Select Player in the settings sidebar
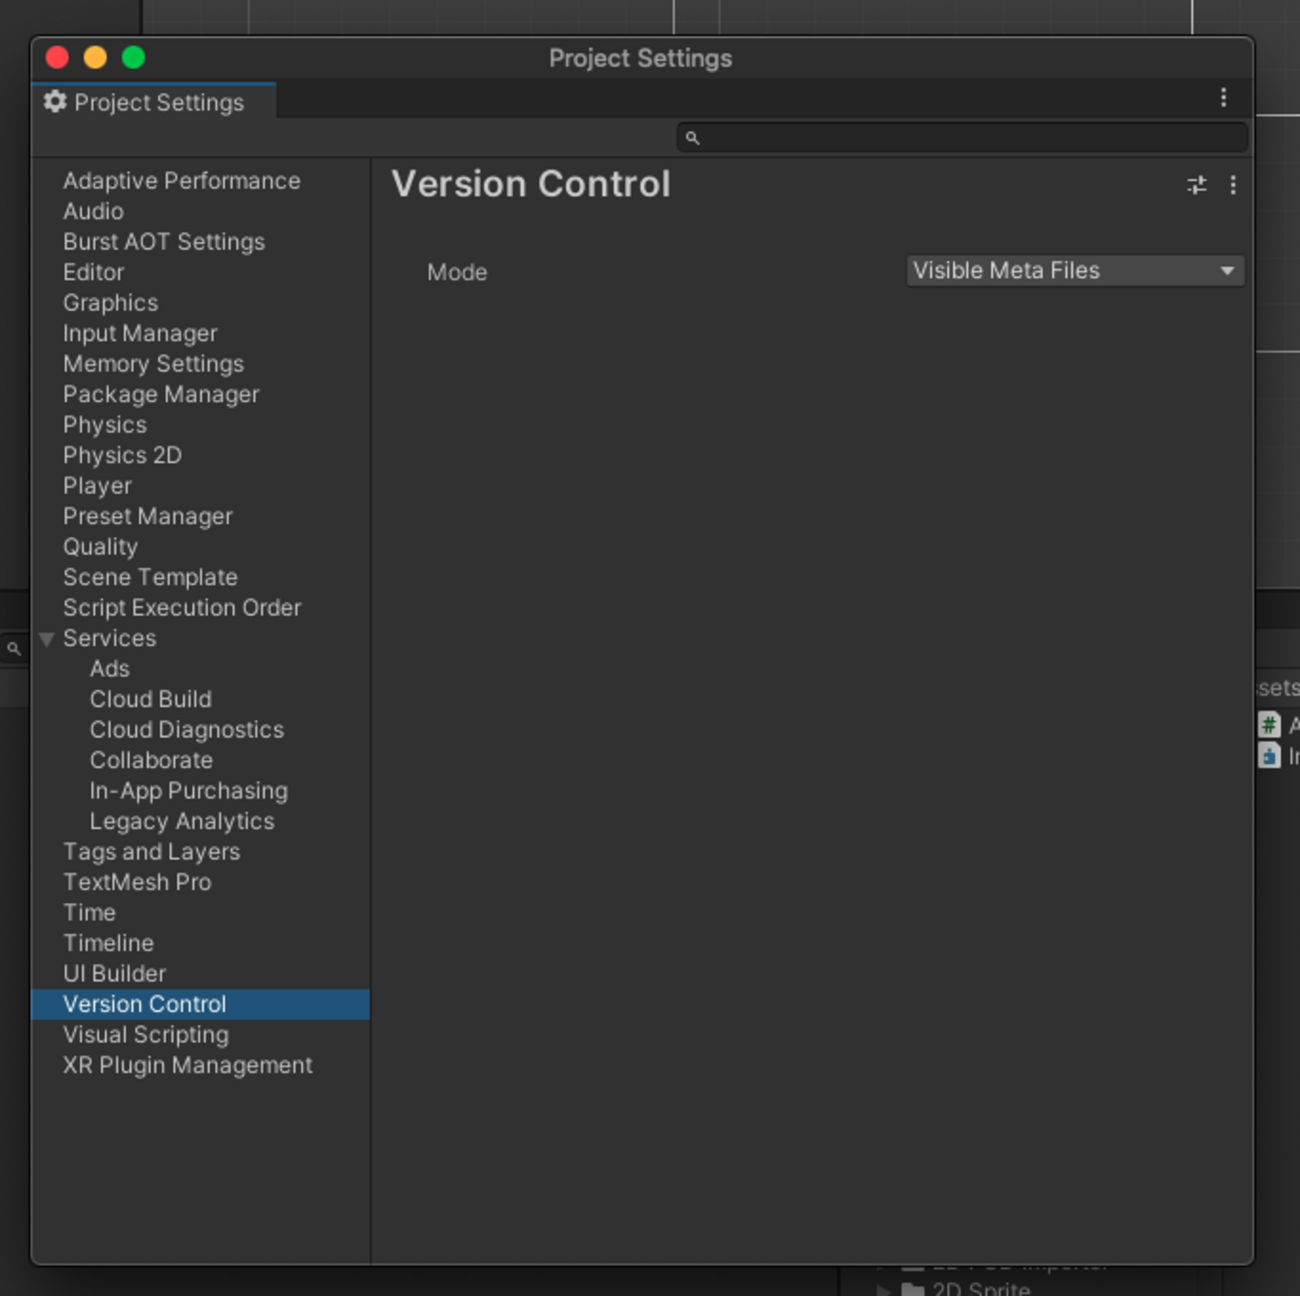Viewport: 1300px width, 1296px height. tap(97, 485)
